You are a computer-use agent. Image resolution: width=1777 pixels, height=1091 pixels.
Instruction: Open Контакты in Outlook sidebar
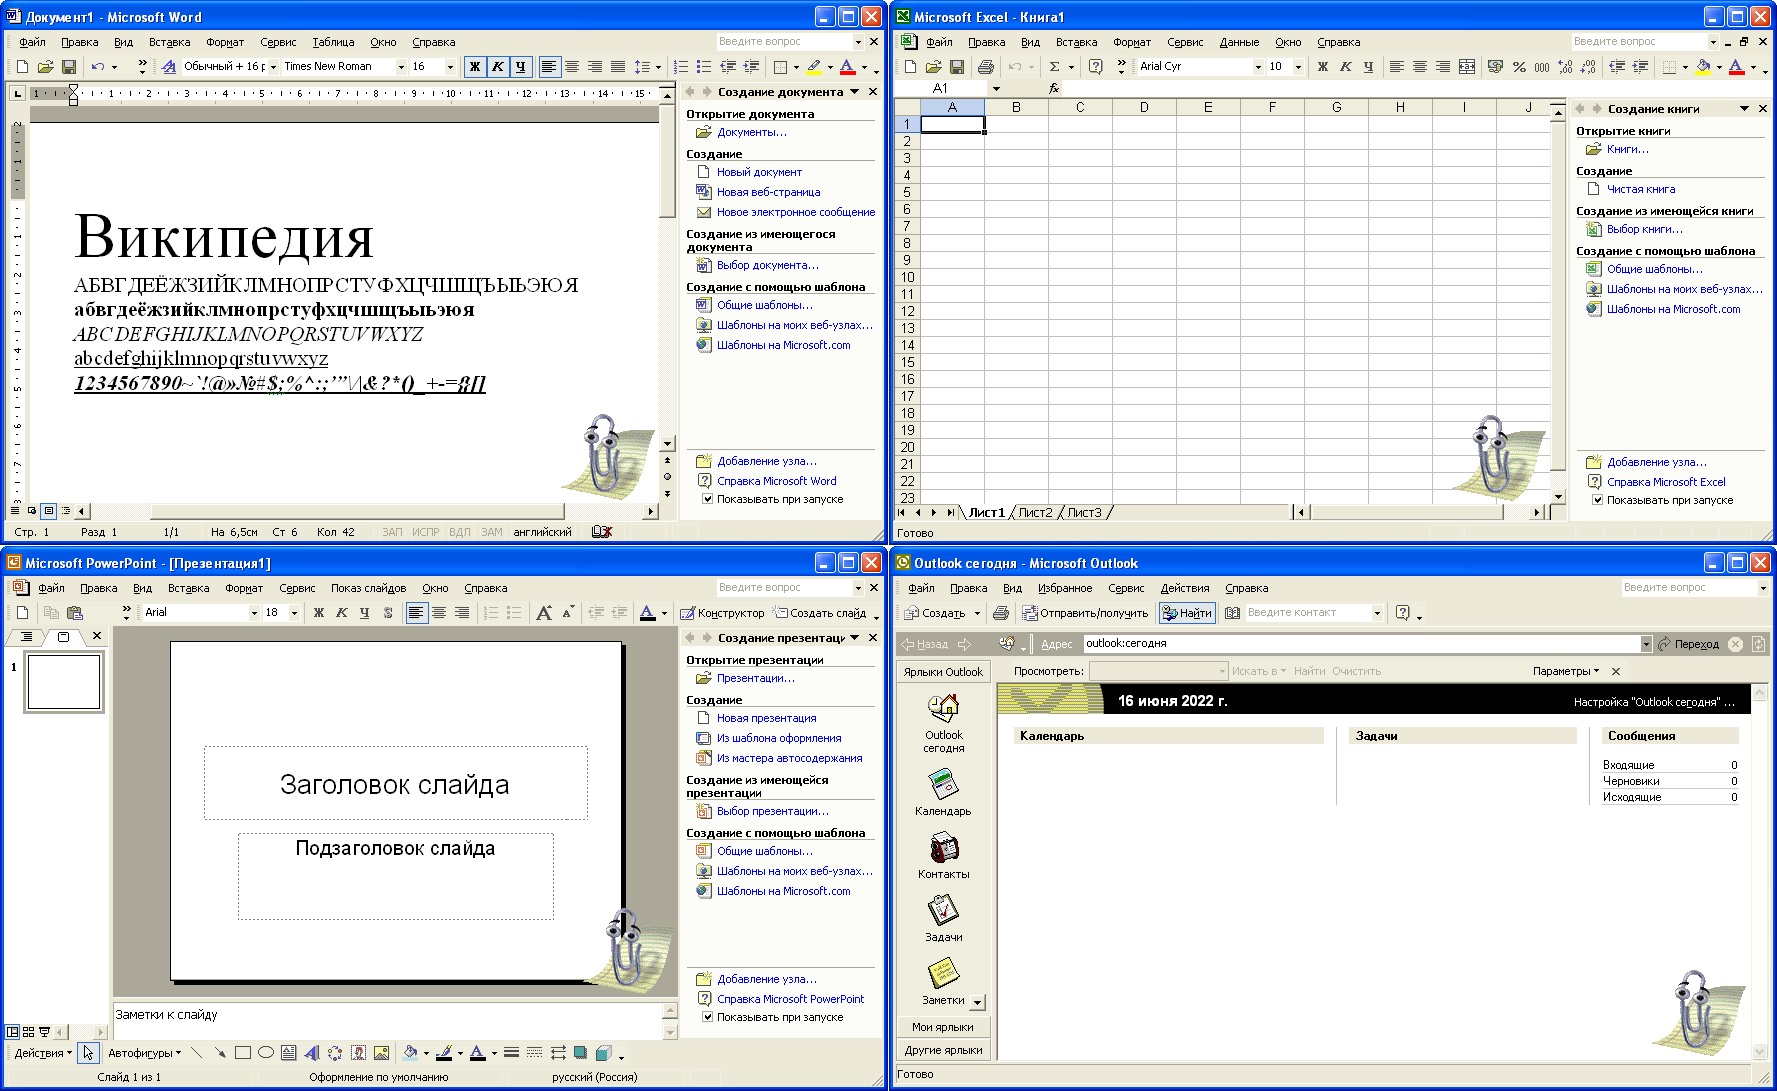pos(942,853)
